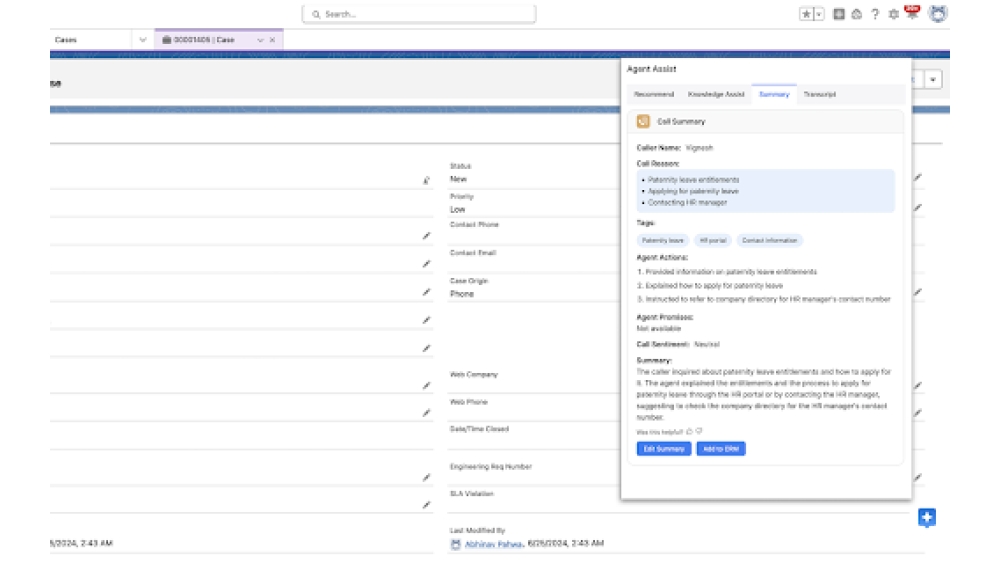The height and width of the screenshot is (563, 1000).
Task: Click the Contact information tag
Action: click(x=770, y=240)
